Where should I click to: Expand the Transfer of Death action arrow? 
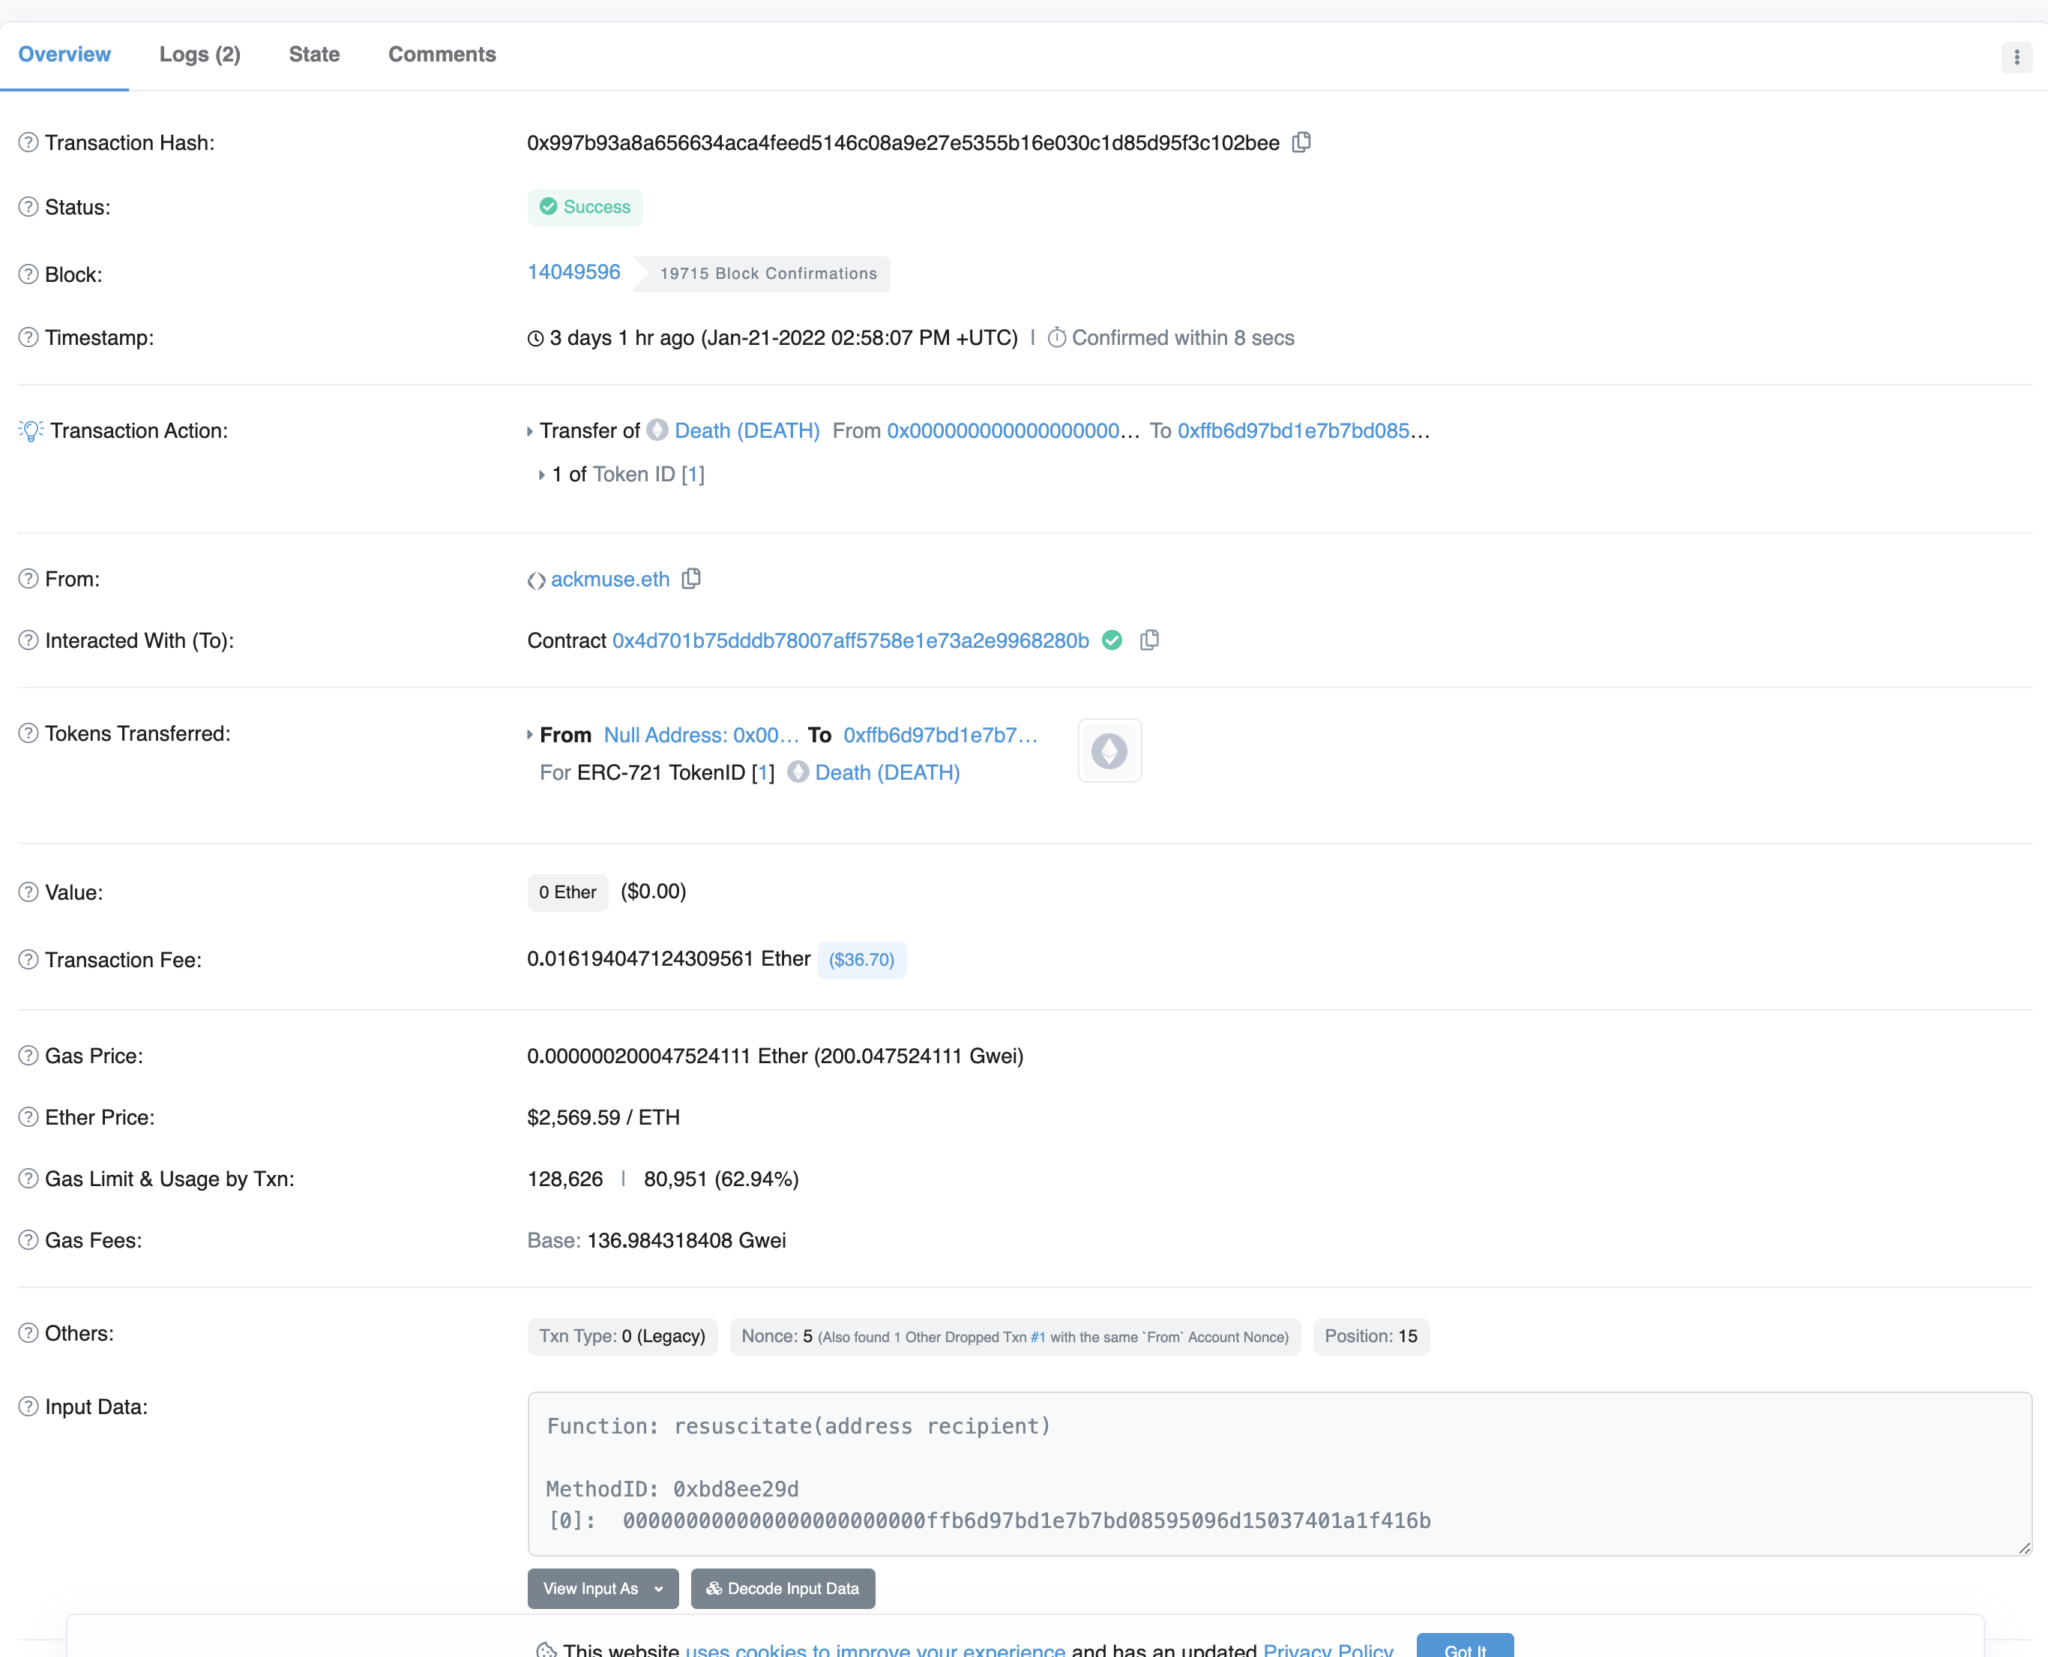[530, 431]
